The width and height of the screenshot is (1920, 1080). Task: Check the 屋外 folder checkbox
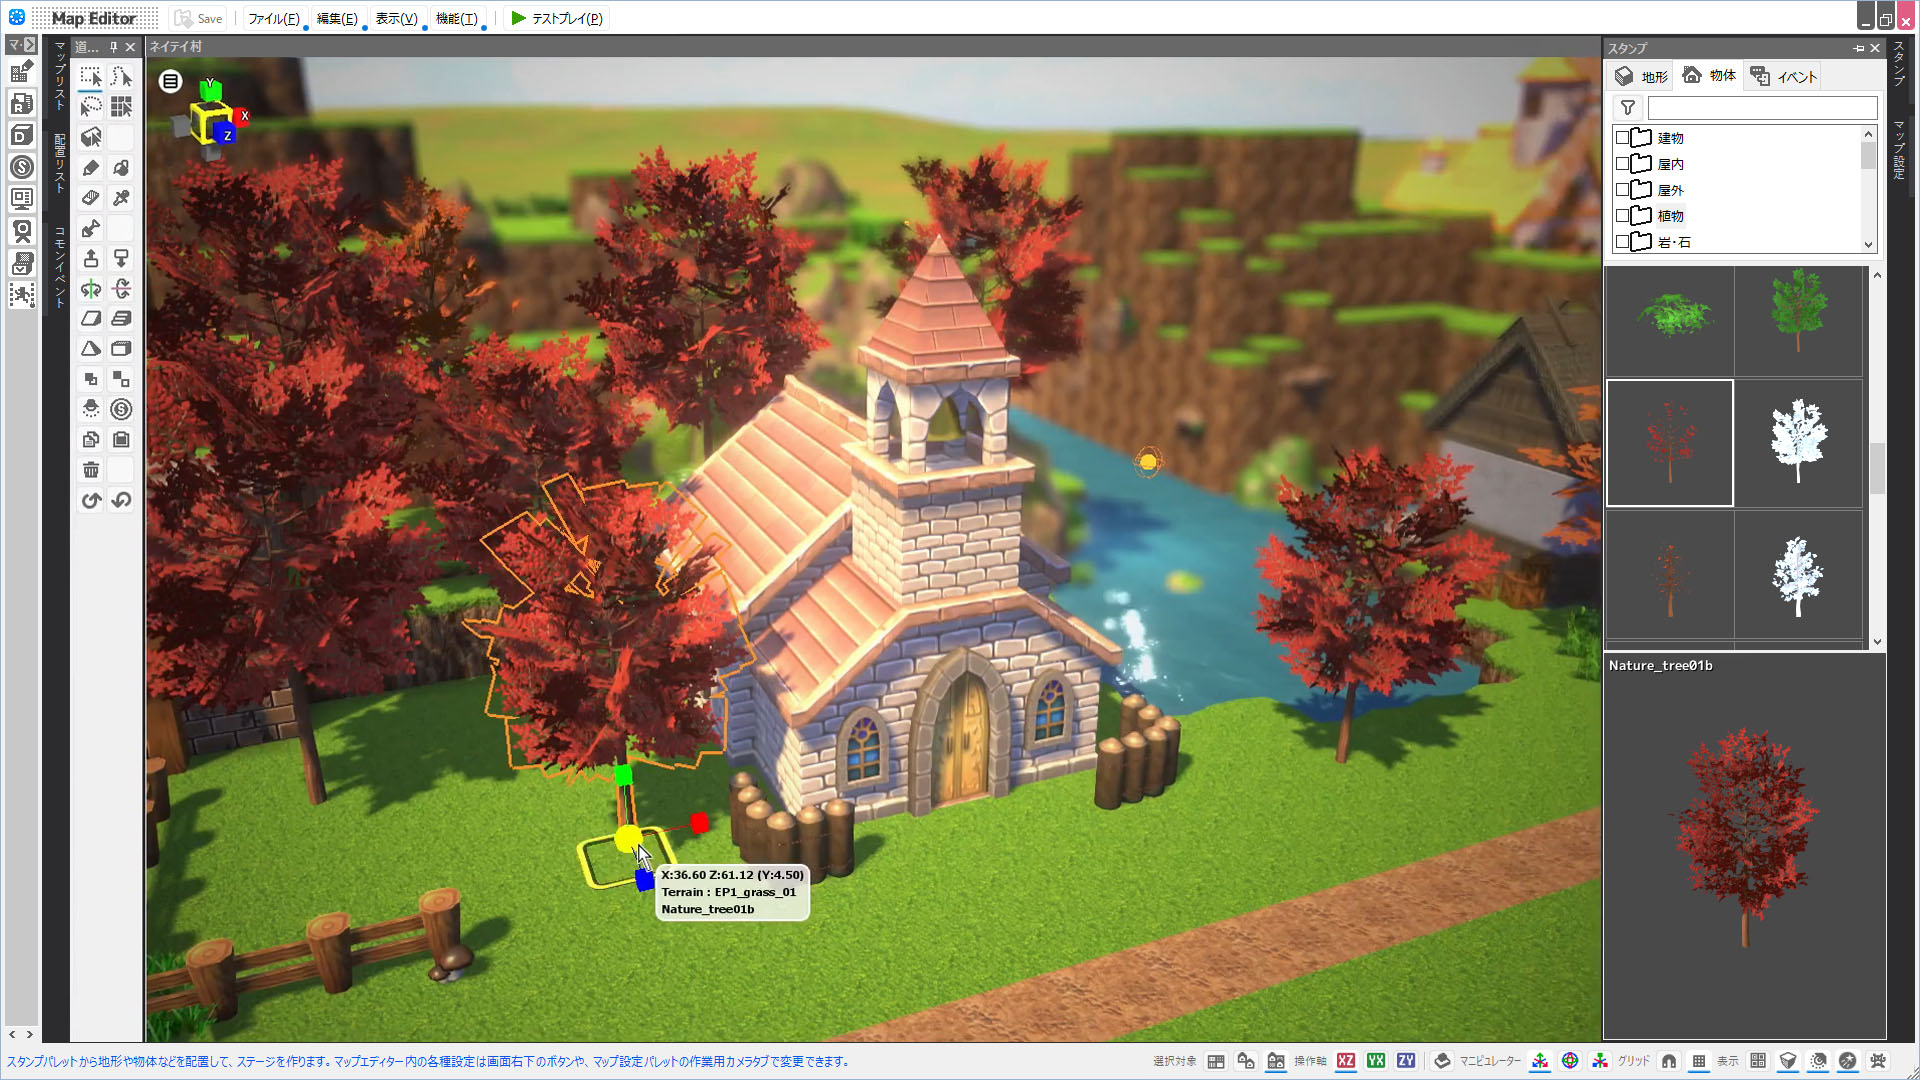[1622, 190]
